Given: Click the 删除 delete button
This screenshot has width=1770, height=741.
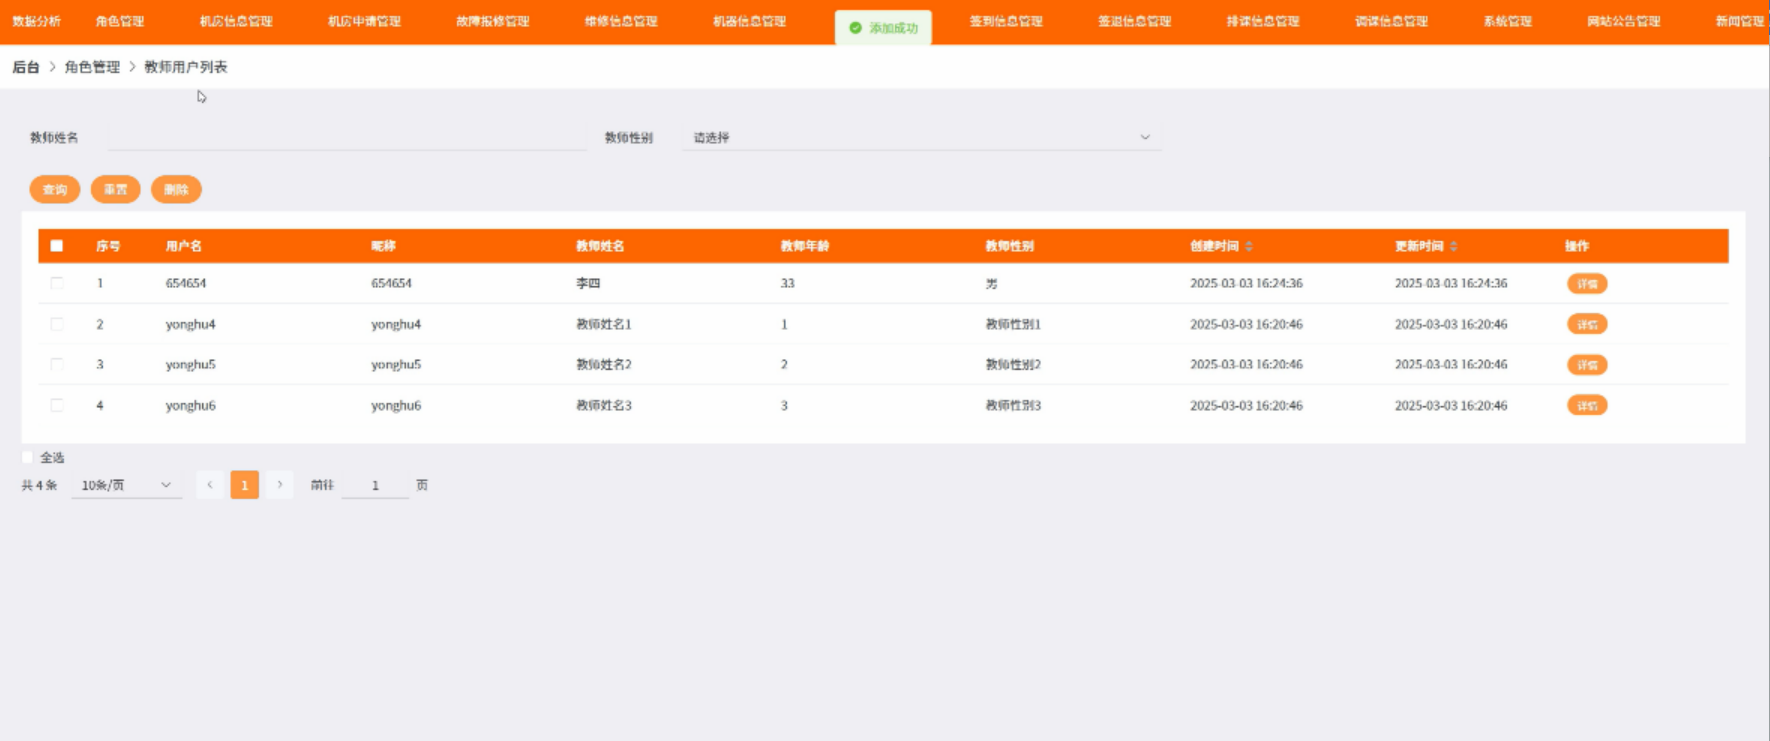Looking at the screenshot, I should [176, 189].
